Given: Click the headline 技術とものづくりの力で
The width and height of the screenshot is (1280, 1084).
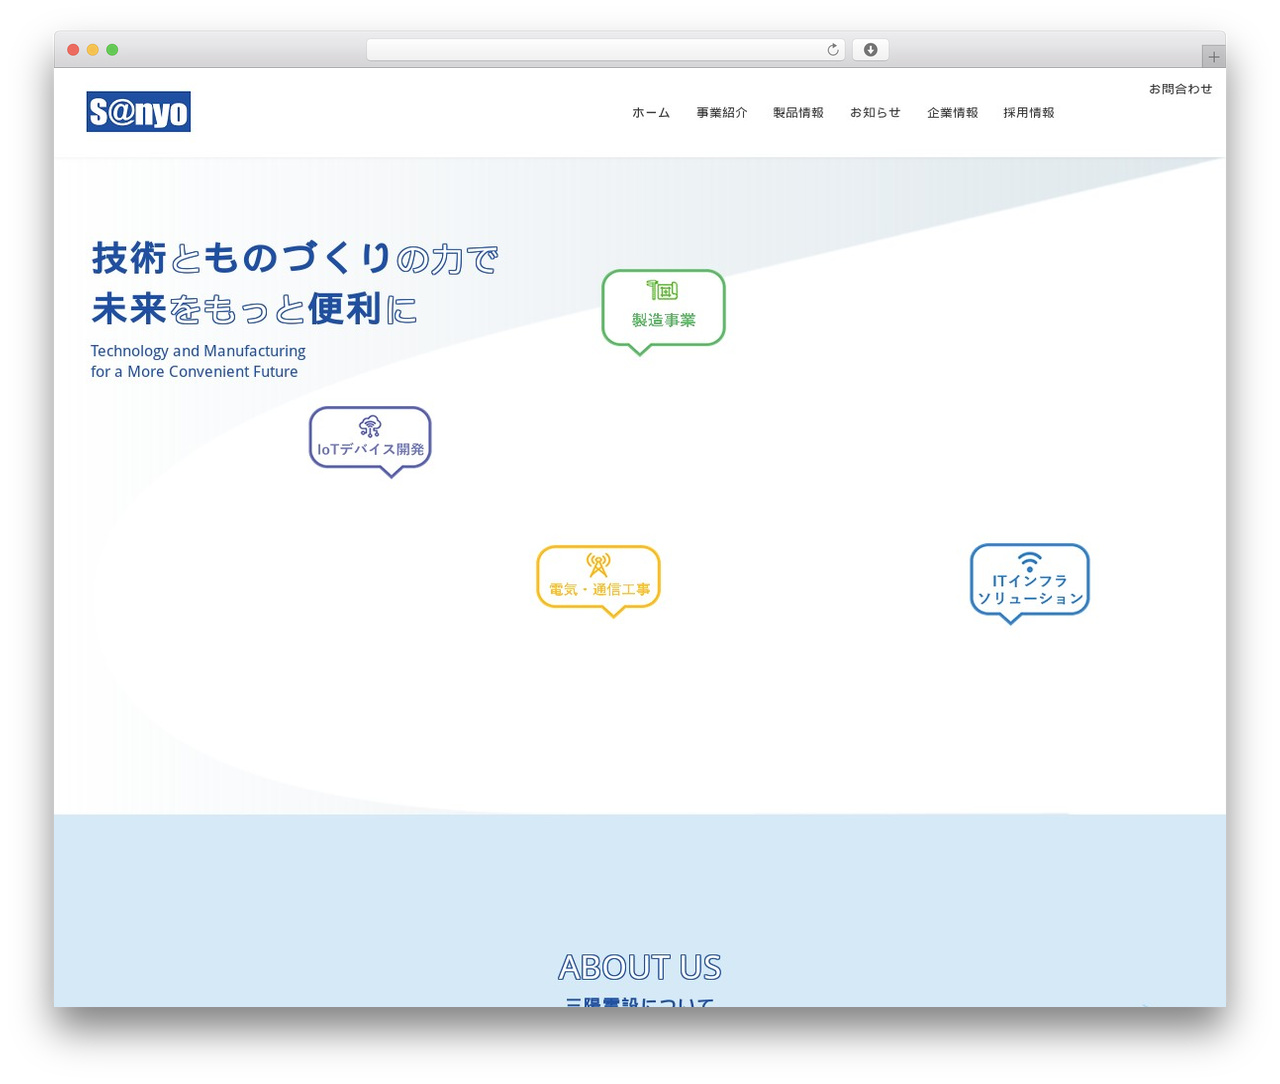Looking at the screenshot, I should point(295,258).
